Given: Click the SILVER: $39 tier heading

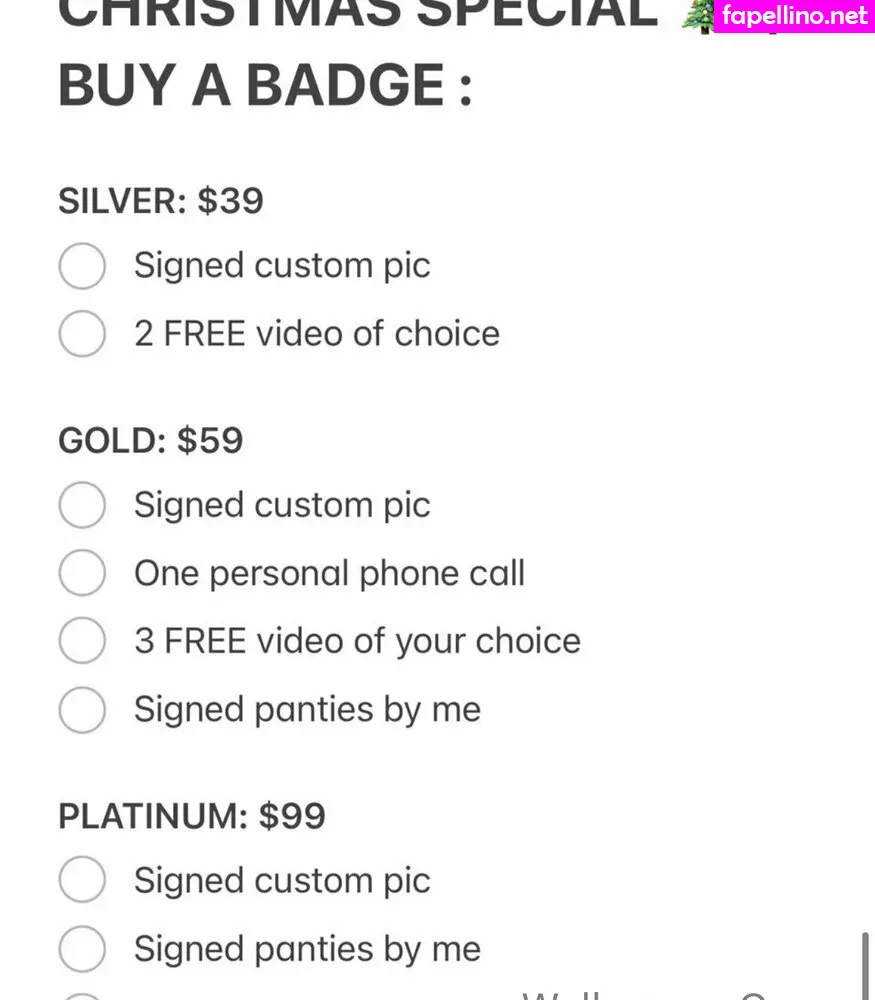Looking at the screenshot, I should [x=161, y=201].
